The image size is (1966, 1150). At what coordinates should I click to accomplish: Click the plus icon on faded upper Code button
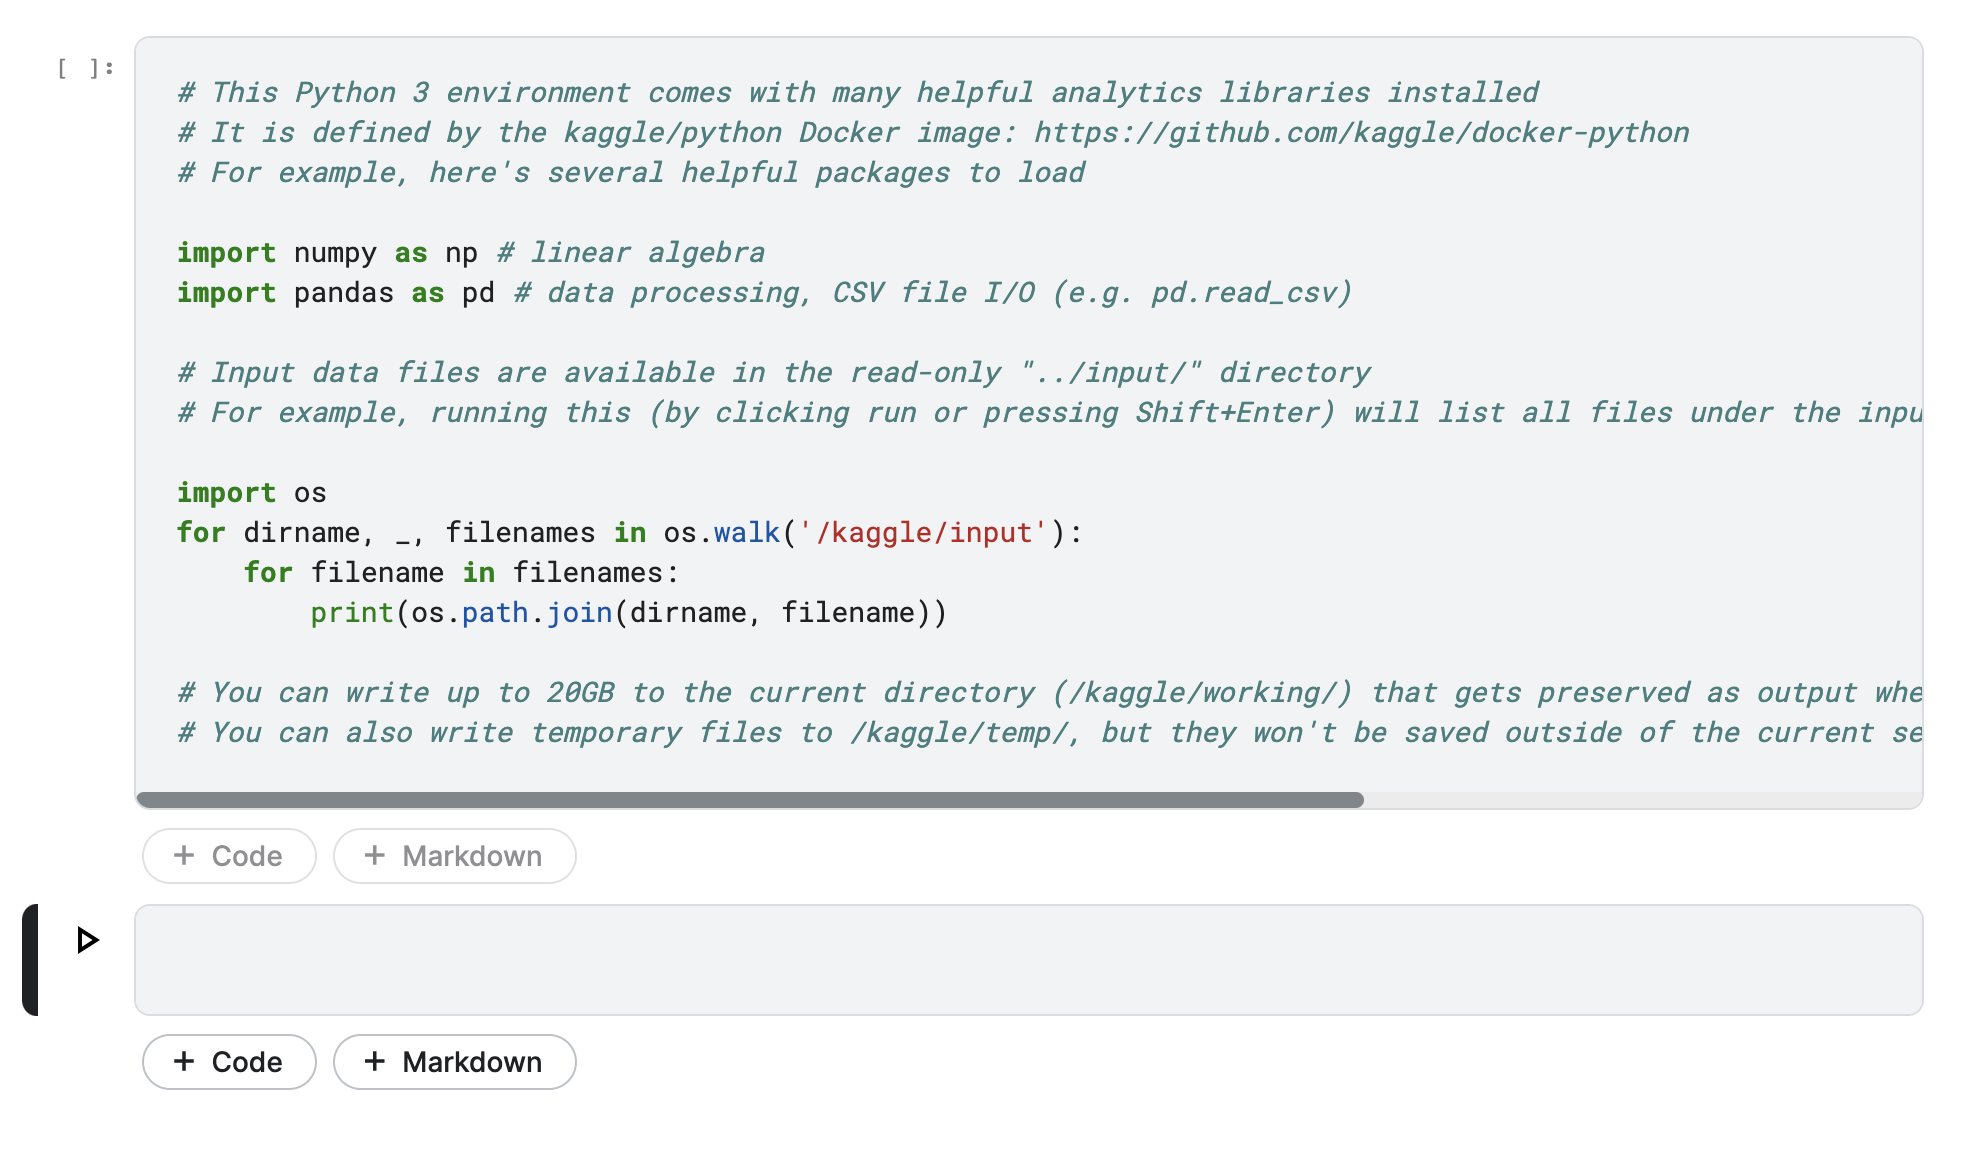click(184, 855)
